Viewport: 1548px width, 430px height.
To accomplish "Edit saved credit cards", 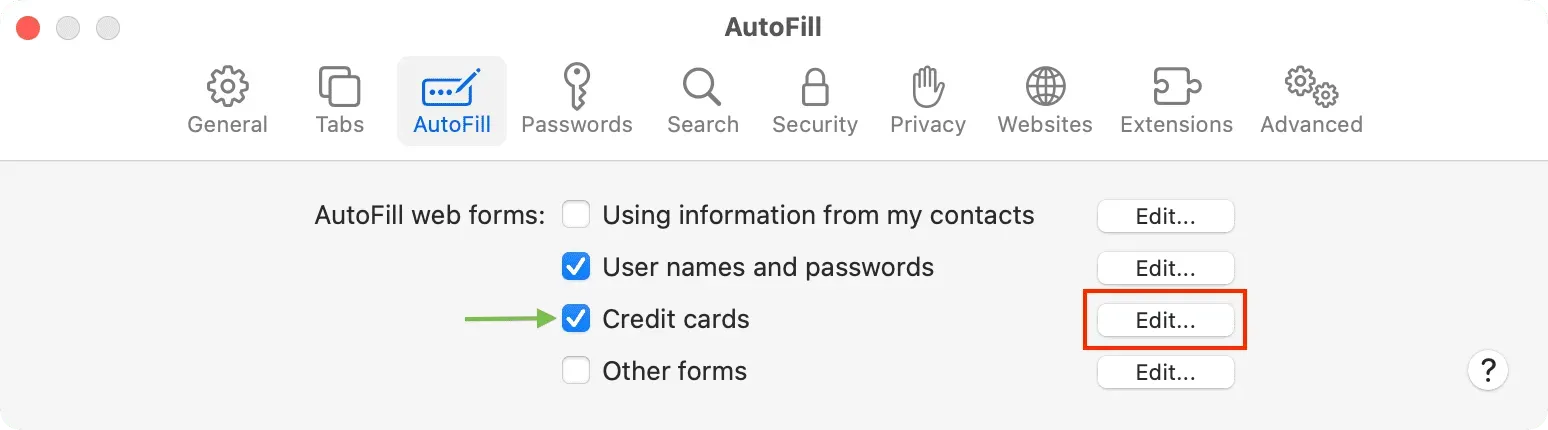I will tap(1166, 320).
